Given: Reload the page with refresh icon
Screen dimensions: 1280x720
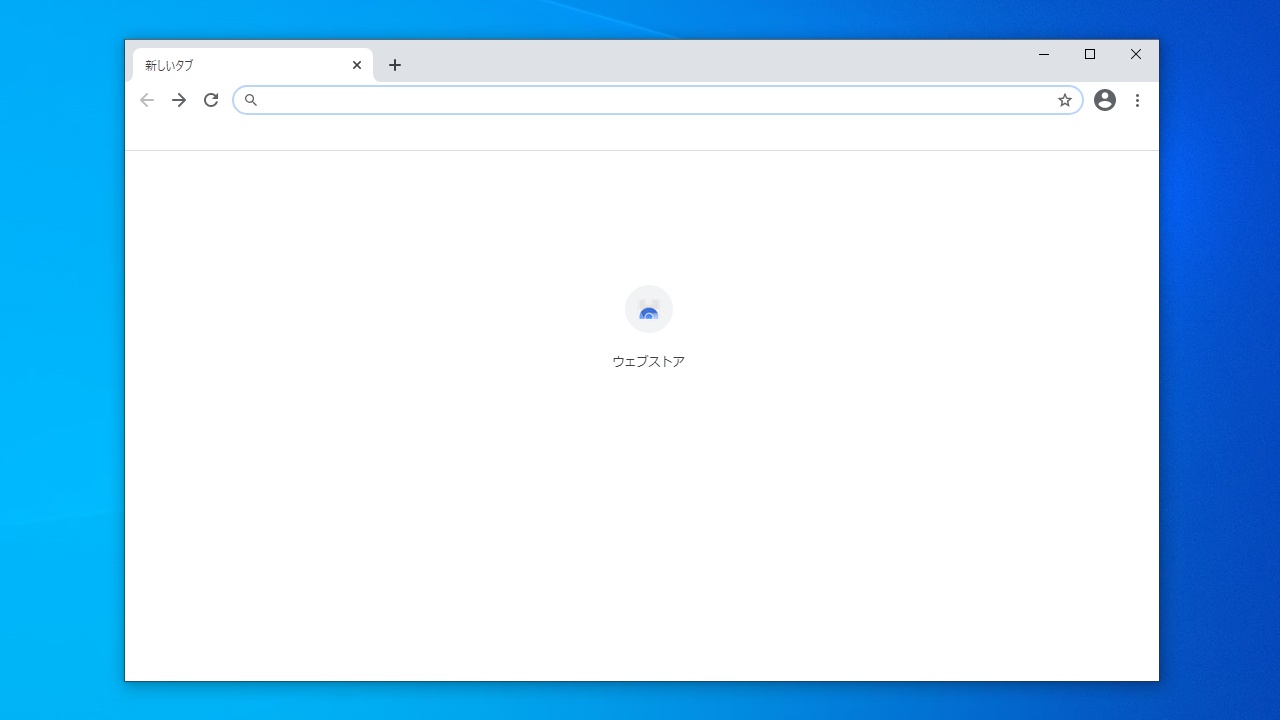Looking at the screenshot, I should (x=211, y=100).
